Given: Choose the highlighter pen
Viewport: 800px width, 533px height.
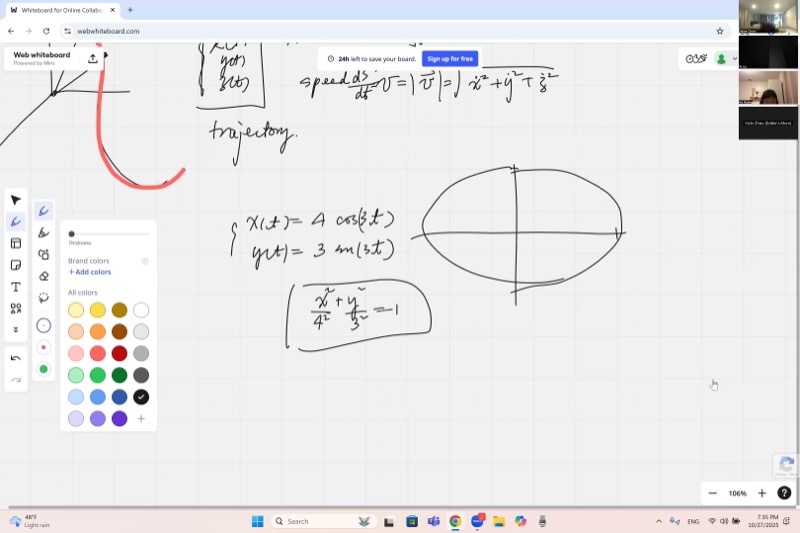Looking at the screenshot, I should pos(43,233).
